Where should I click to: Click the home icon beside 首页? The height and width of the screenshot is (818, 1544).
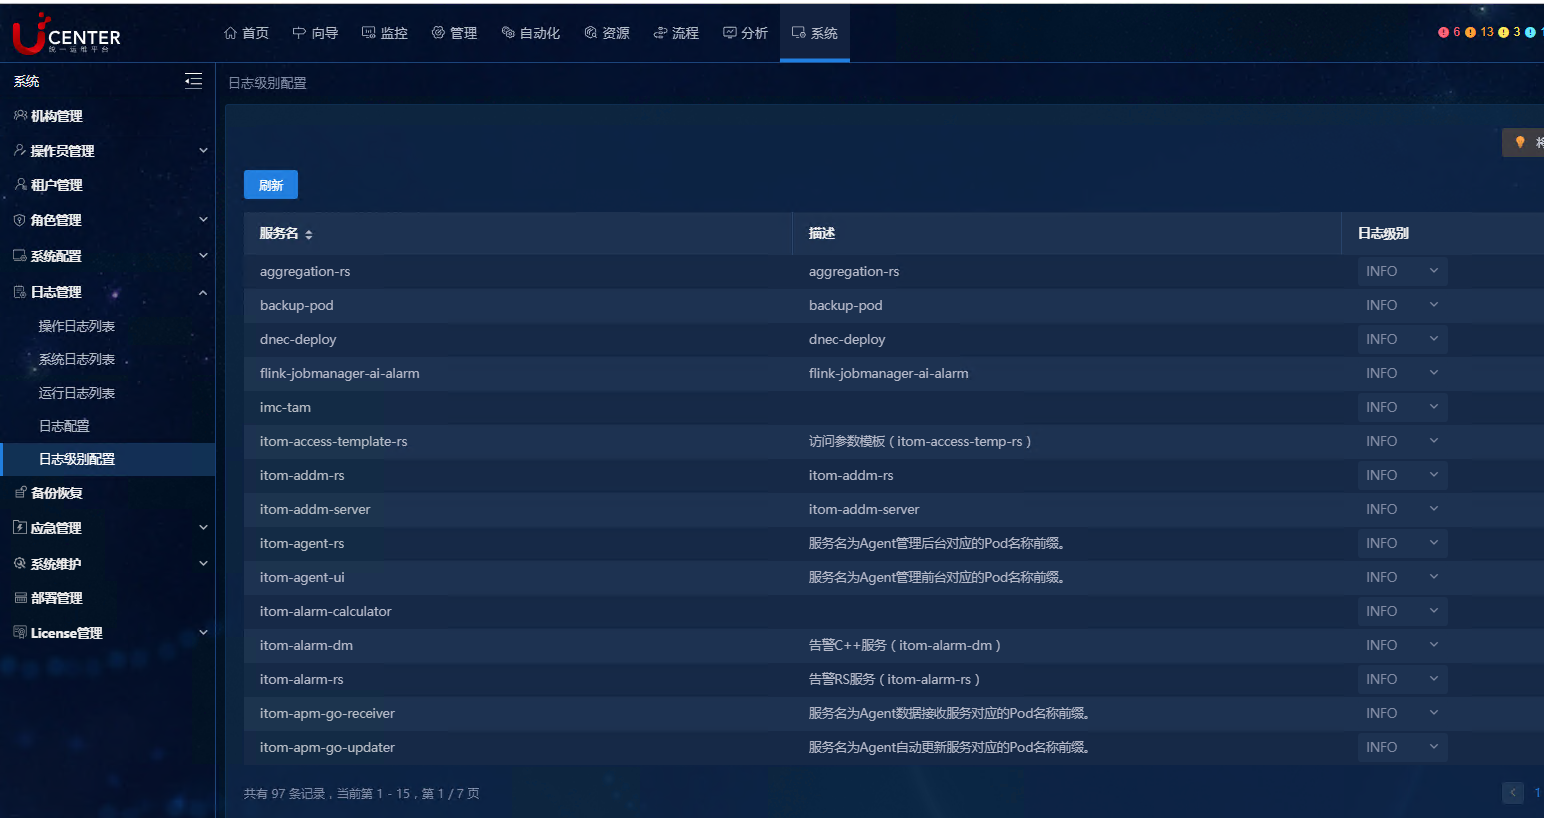tap(231, 33)
